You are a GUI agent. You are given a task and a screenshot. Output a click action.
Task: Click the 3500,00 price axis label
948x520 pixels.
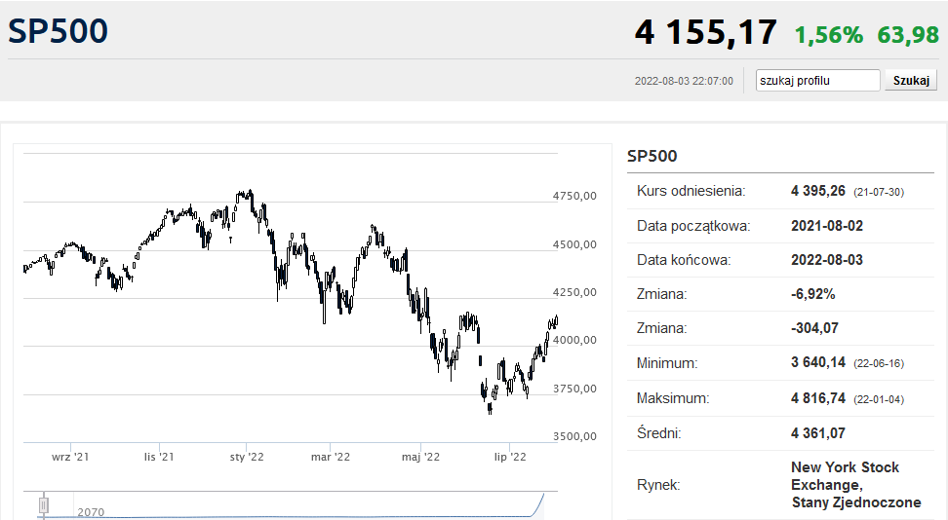coord(574,436)
